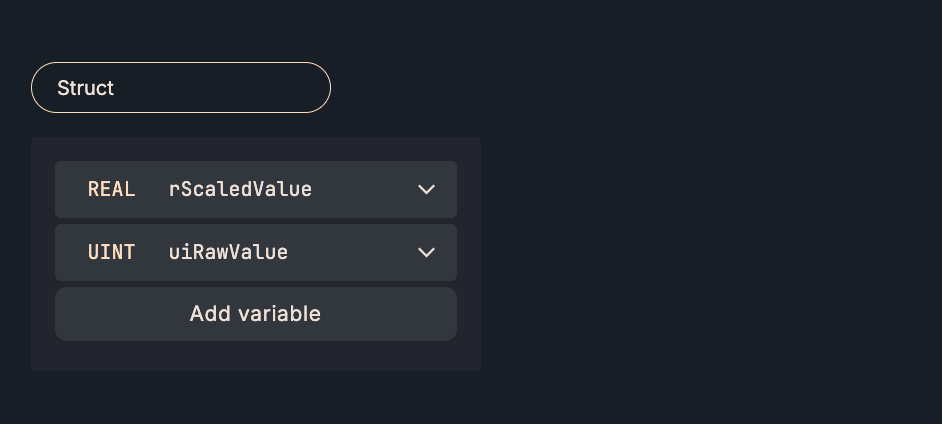Click the Add variable button
942x424 pixels.
[255, 314]
